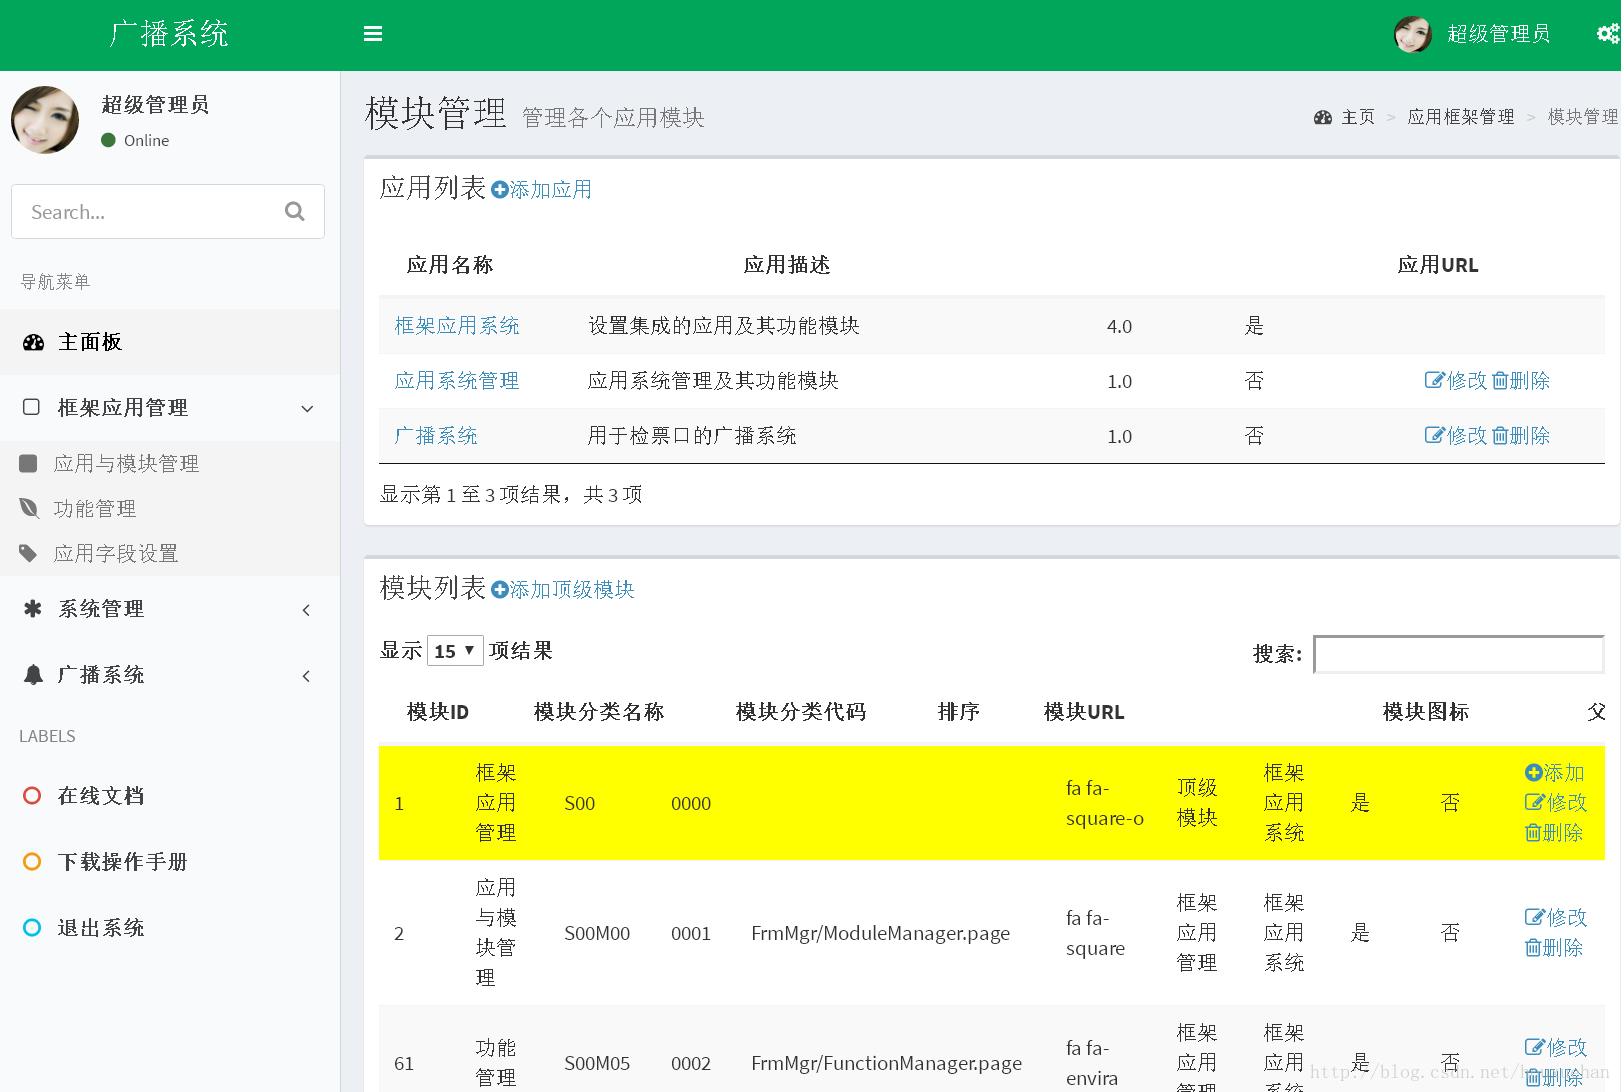1621x1092 pixels.
Task: Click the 在线文档 label with red circle
Action: tap(100, 796)
